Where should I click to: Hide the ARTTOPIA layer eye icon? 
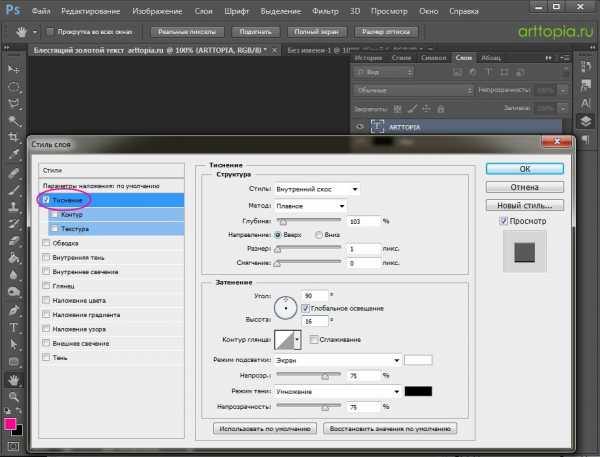(360, 127)
